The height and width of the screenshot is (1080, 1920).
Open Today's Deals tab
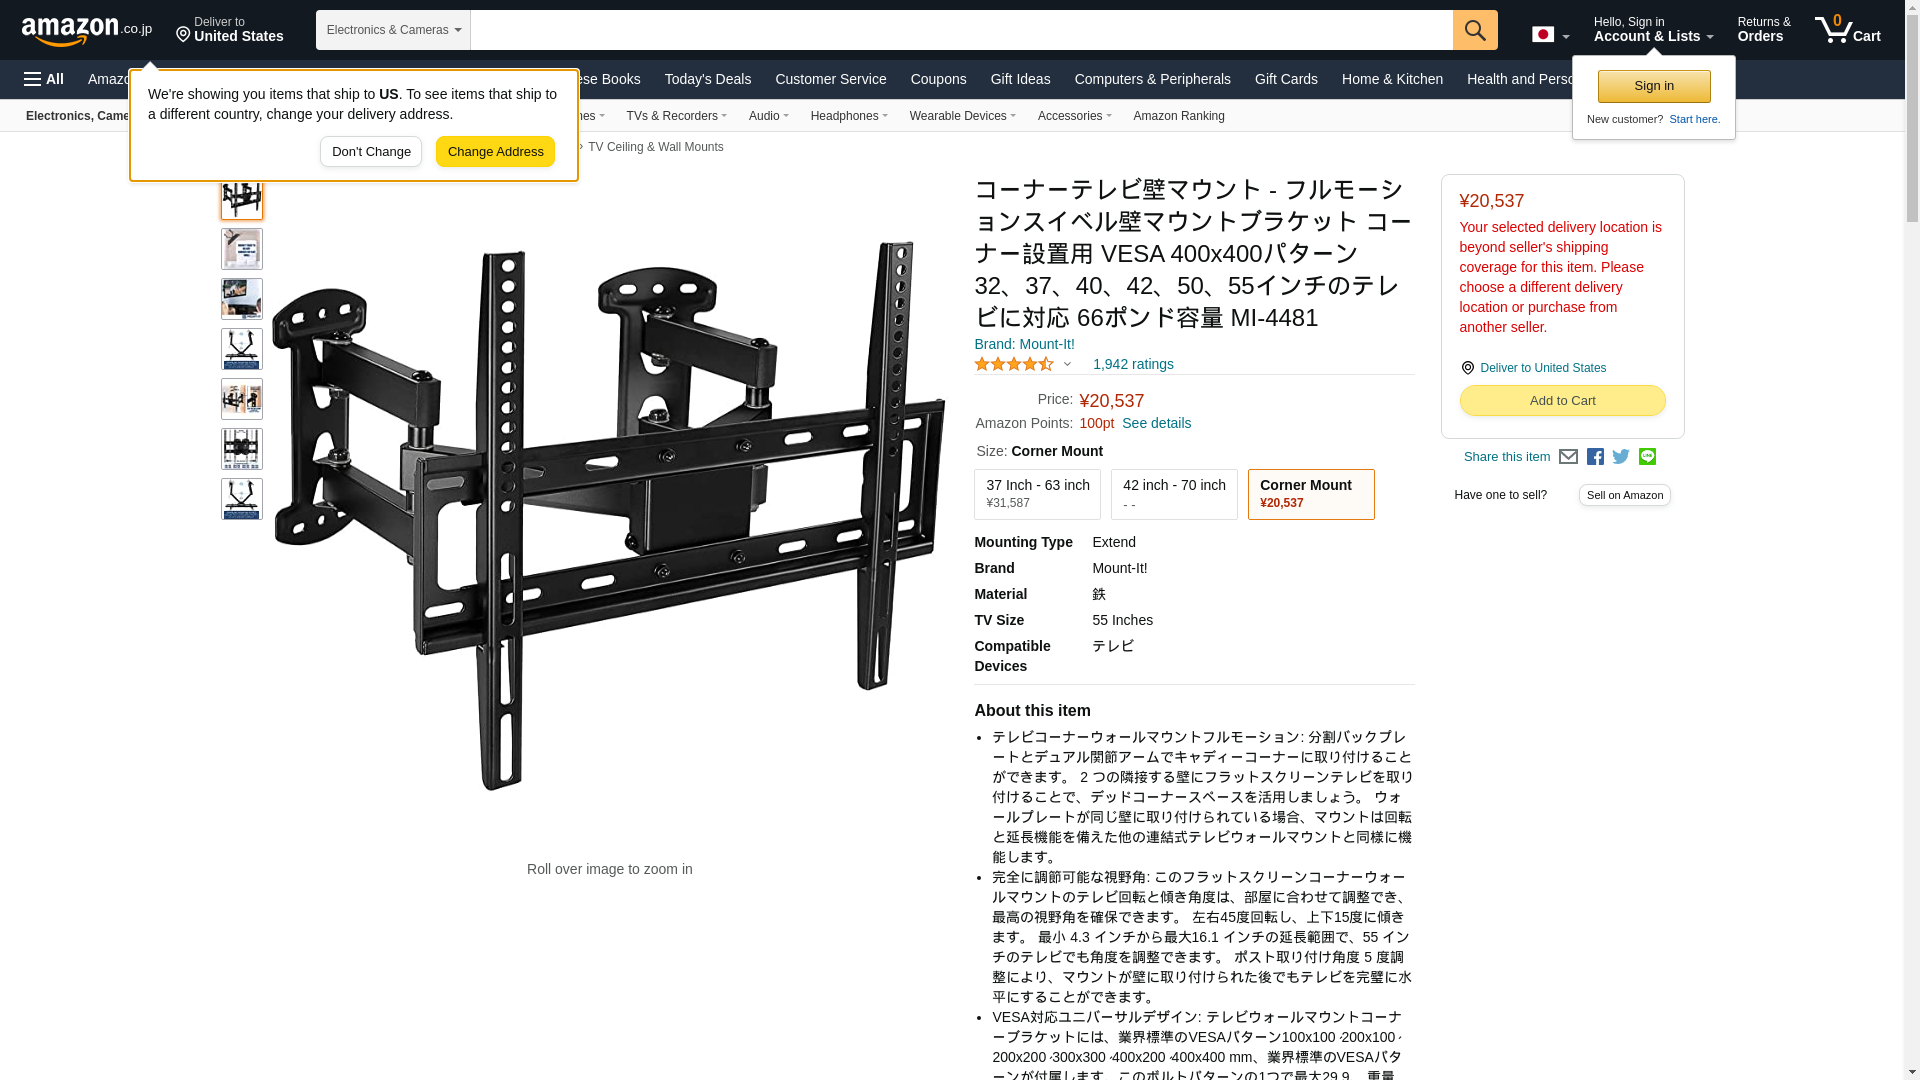coord(707,79)
